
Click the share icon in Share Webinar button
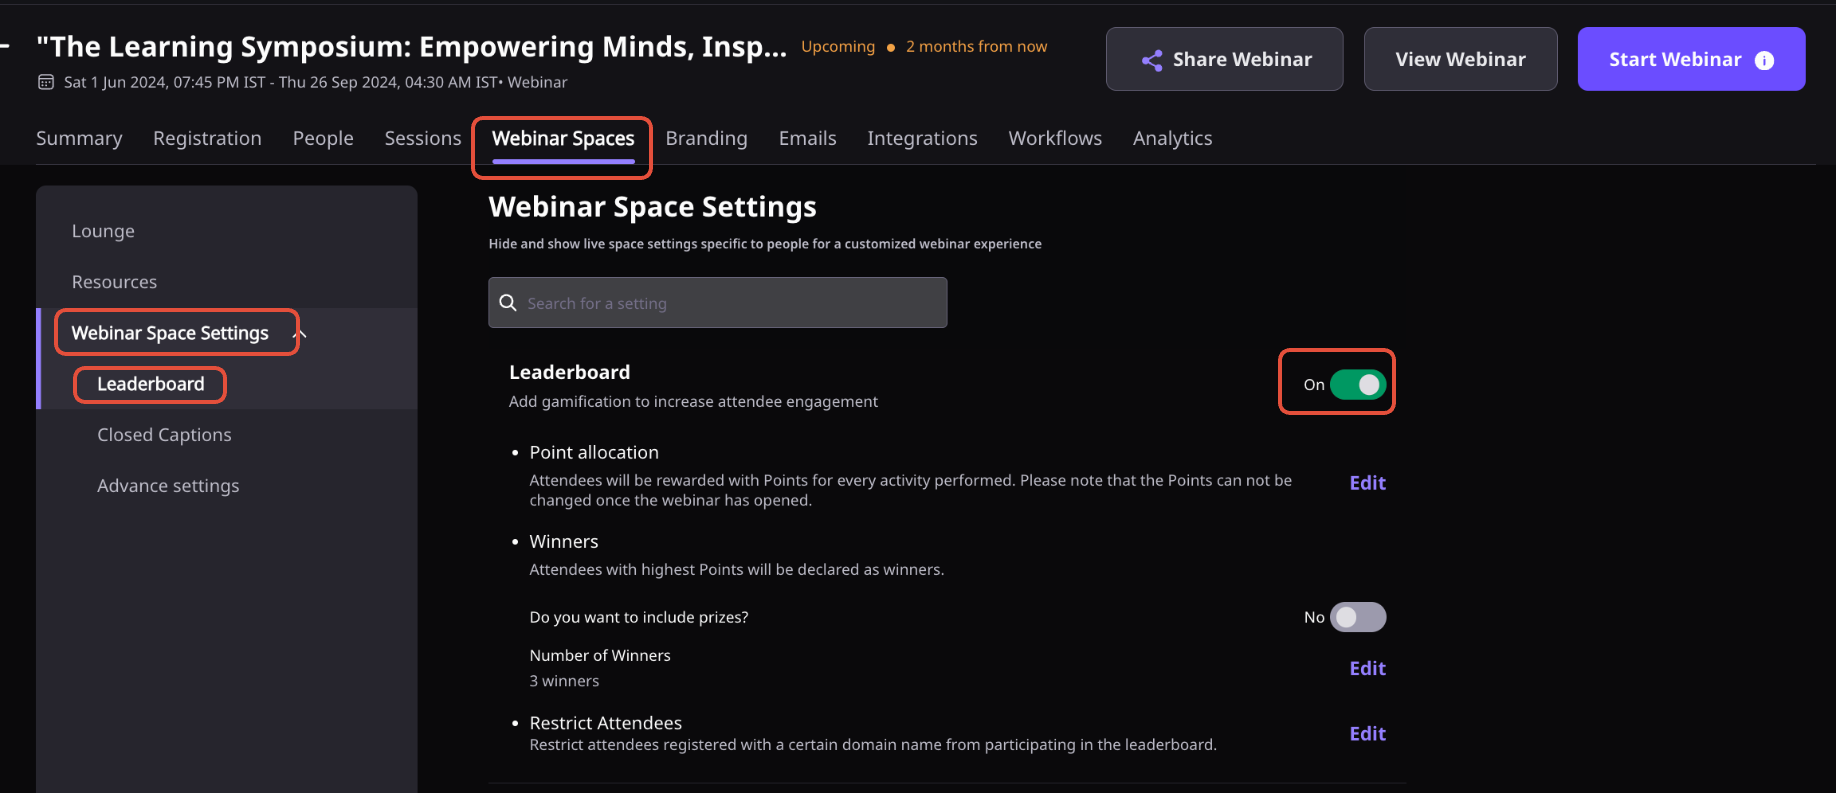pyautogui.click(x=1152, y=60)
